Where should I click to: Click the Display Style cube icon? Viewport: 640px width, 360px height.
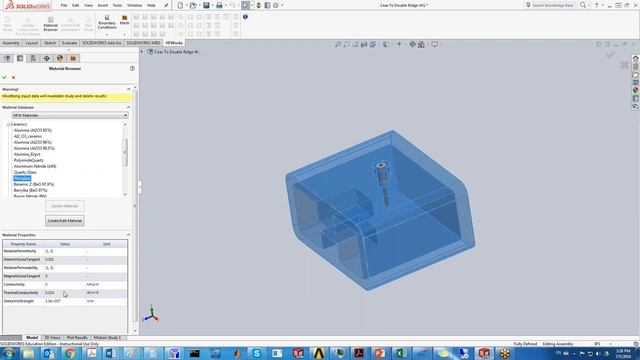[386, 44]
